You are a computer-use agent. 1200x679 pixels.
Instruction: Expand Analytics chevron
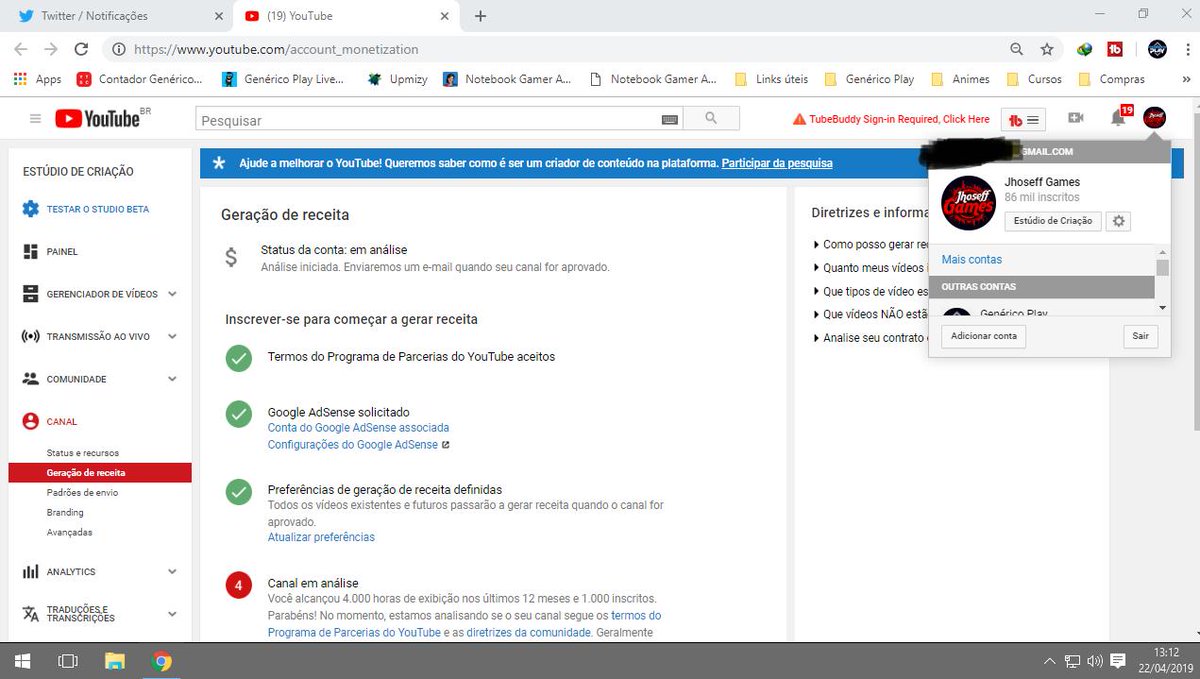pyautogui.click(x=172, y=572)
